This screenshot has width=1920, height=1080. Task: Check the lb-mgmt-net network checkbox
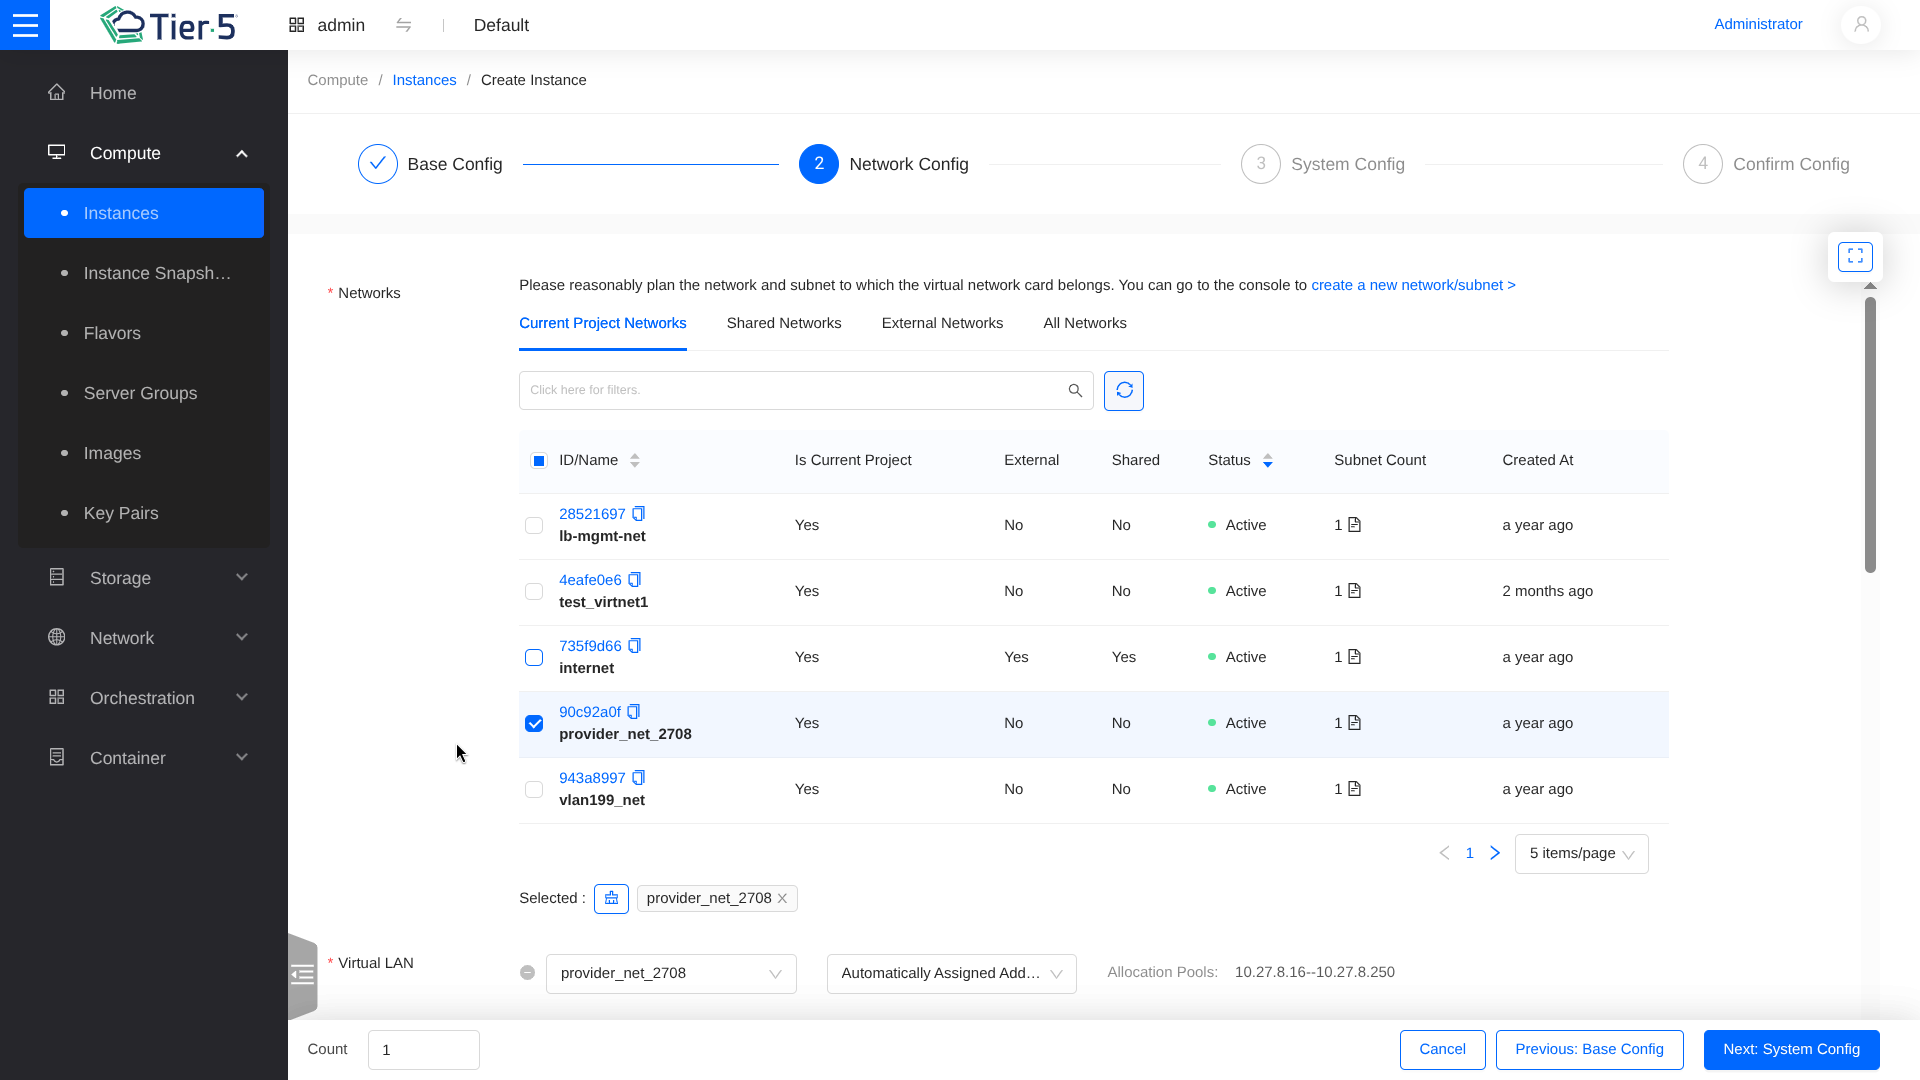534,526
